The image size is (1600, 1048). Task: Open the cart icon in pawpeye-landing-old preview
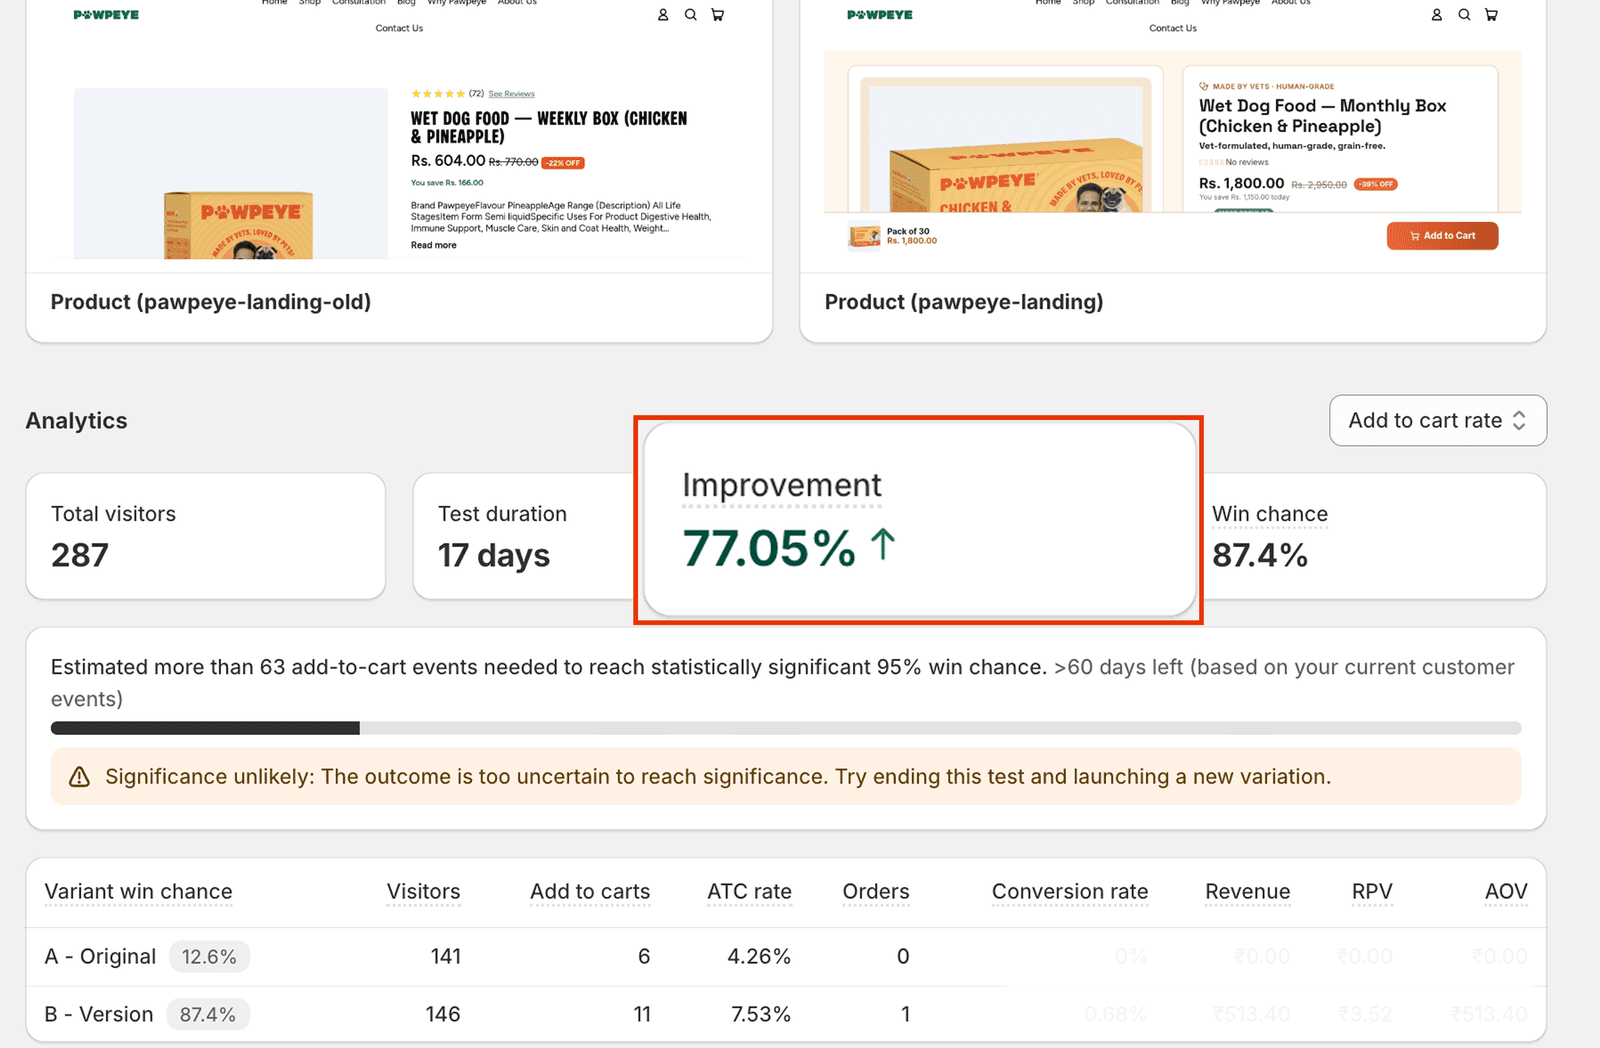(x=718, y=15)
